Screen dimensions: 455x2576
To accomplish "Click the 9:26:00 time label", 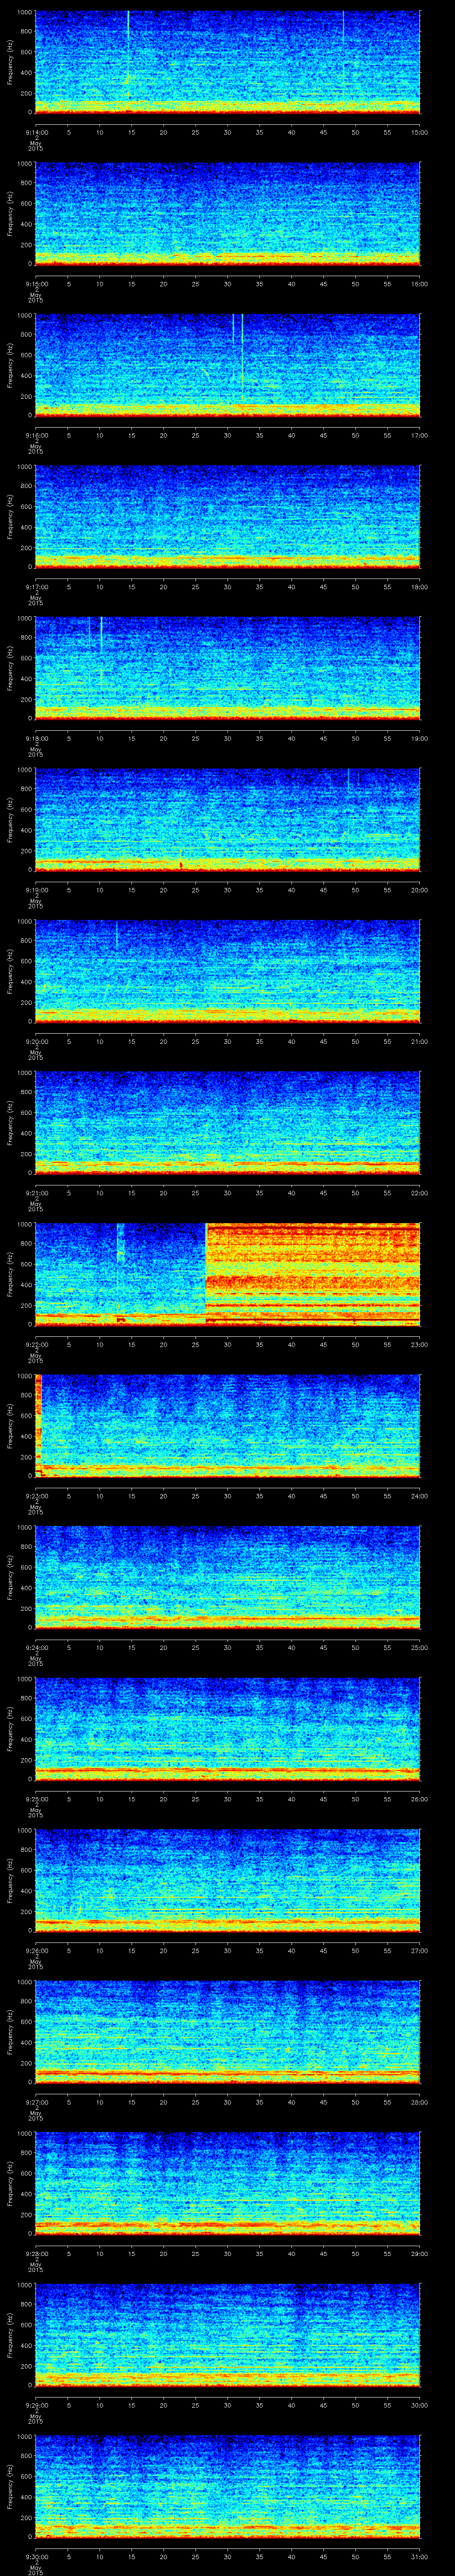I will (36, 1949).
